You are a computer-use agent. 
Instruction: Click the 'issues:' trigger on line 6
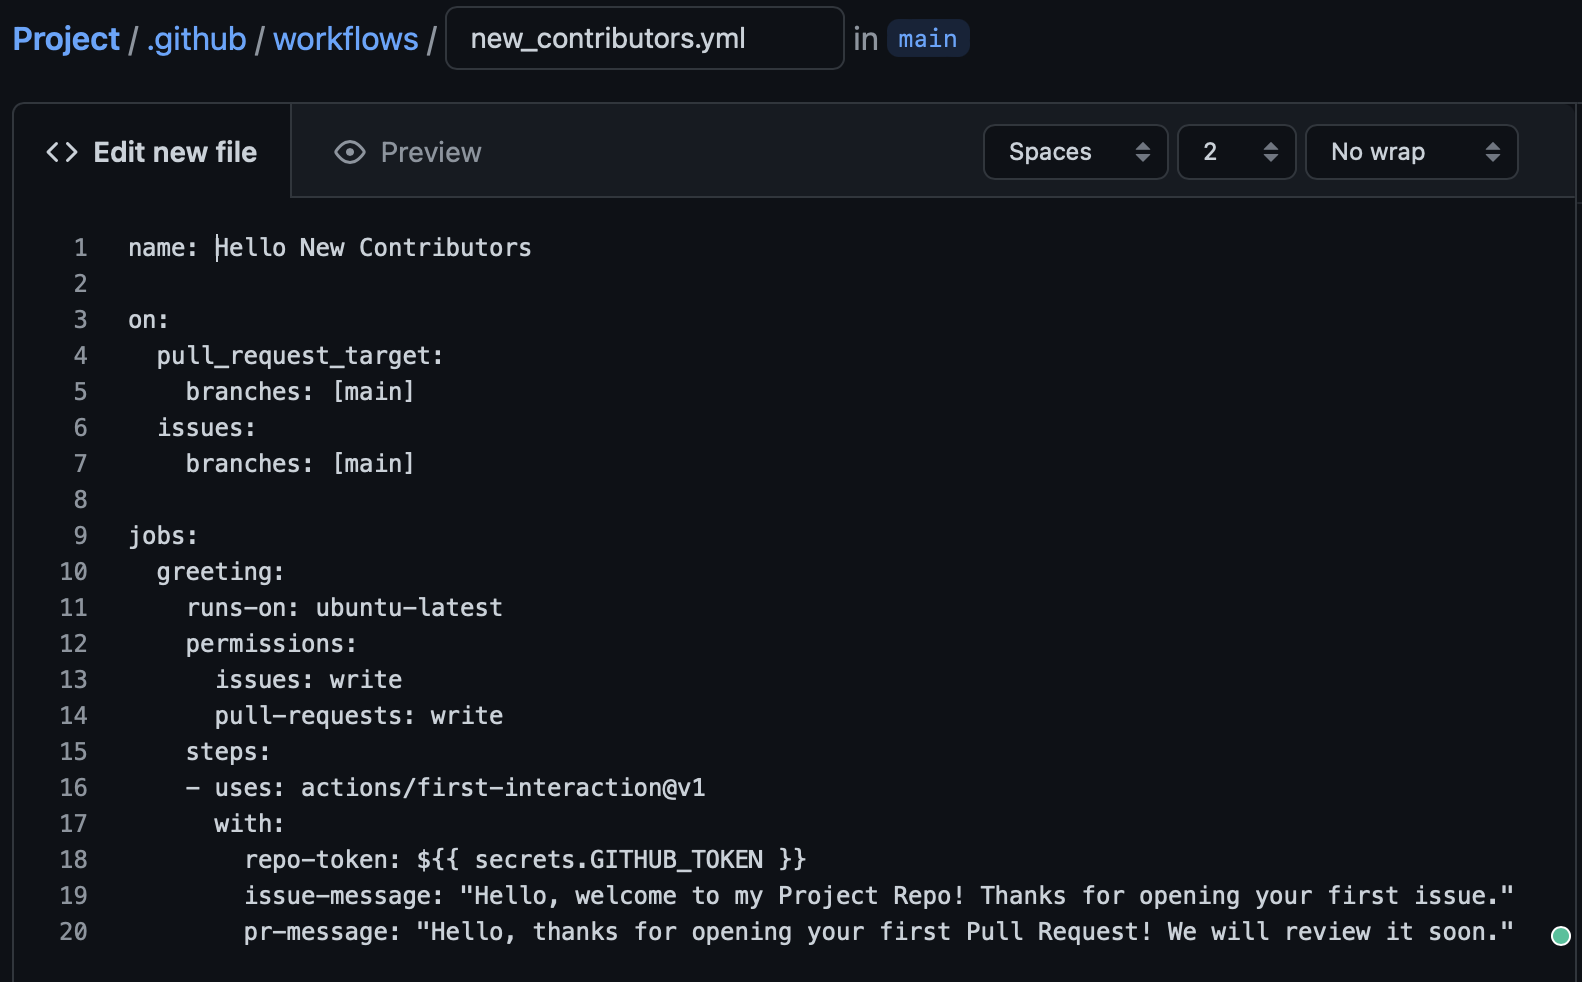[207, 428]
